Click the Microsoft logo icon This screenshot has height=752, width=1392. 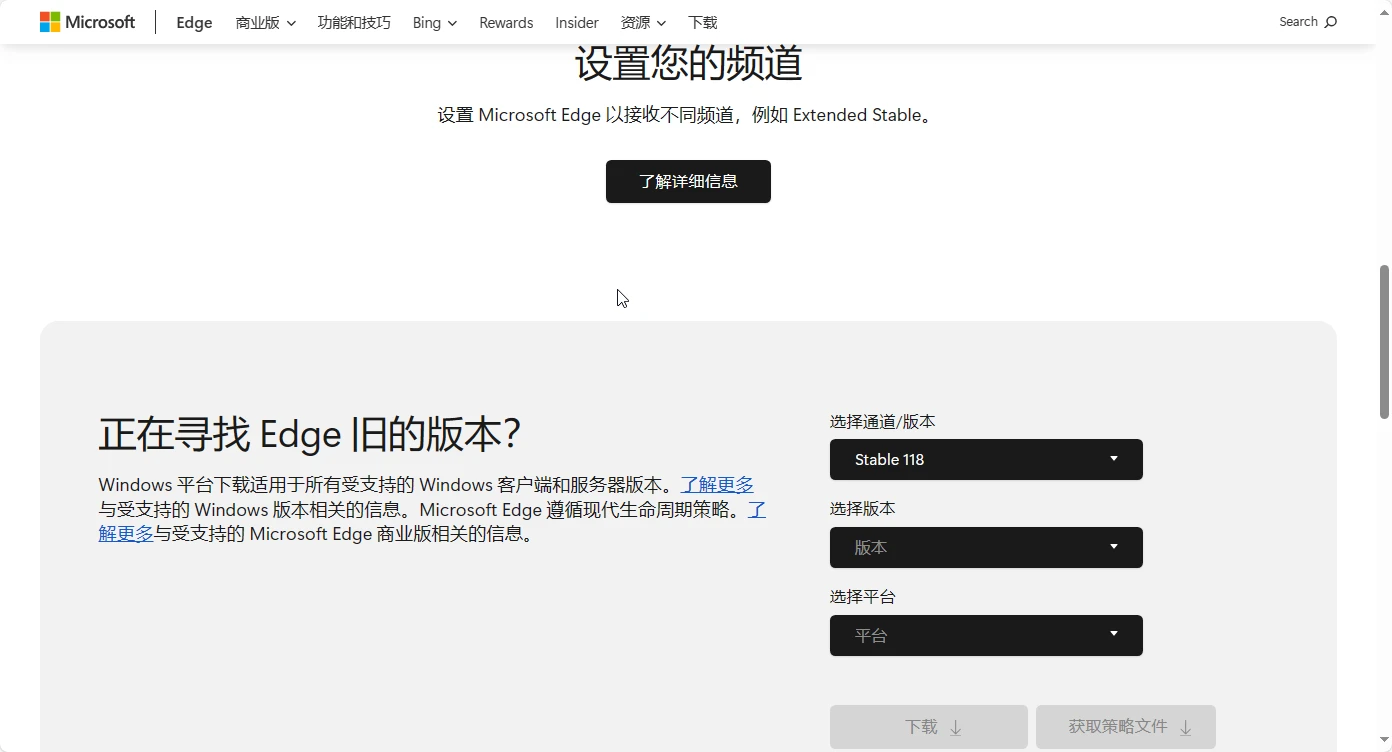(50, 22)
